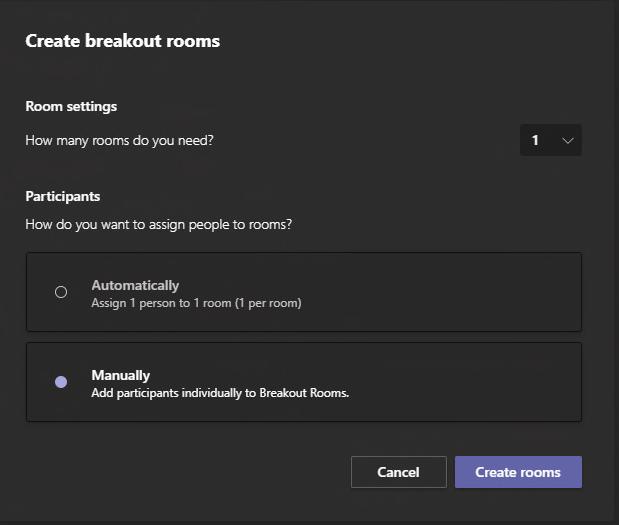Click "How many rooms do you need?" label
Viewport: 619px width, 525px height.
click(119, 141)
